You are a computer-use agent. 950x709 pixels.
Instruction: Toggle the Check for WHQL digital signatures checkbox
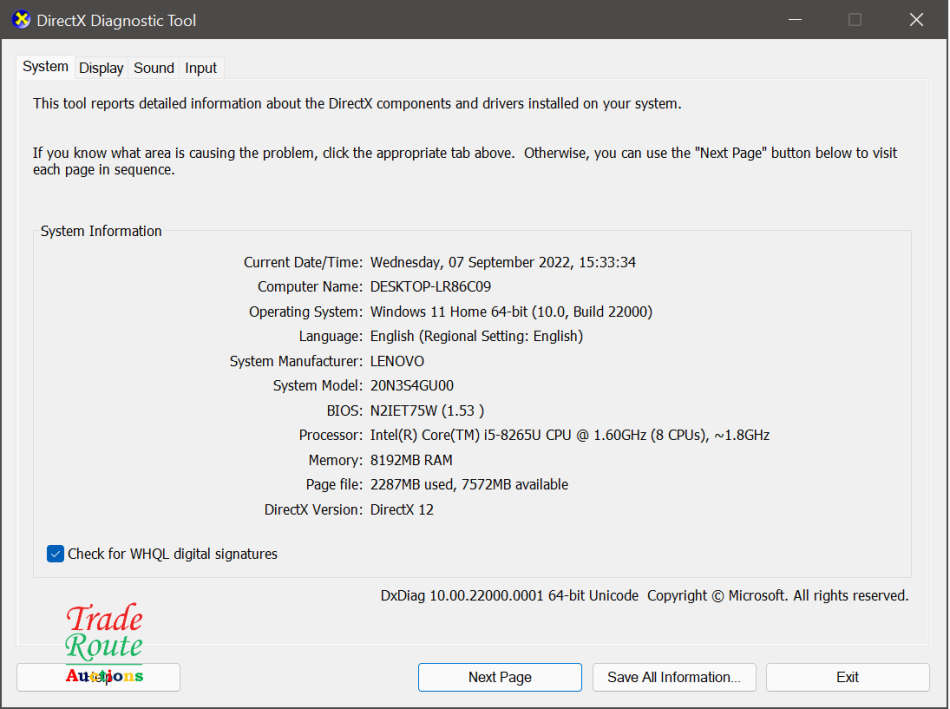[x=55, y=553]
